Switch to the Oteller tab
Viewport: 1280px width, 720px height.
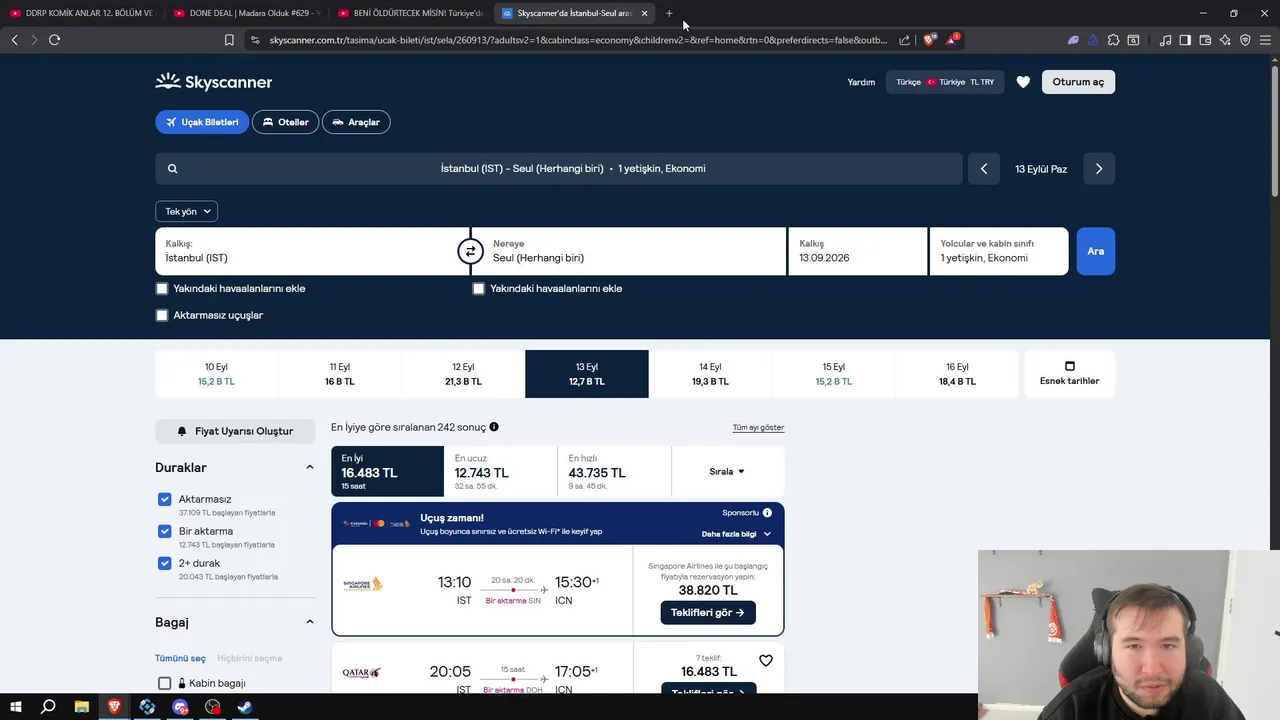[x=285, y=122]
